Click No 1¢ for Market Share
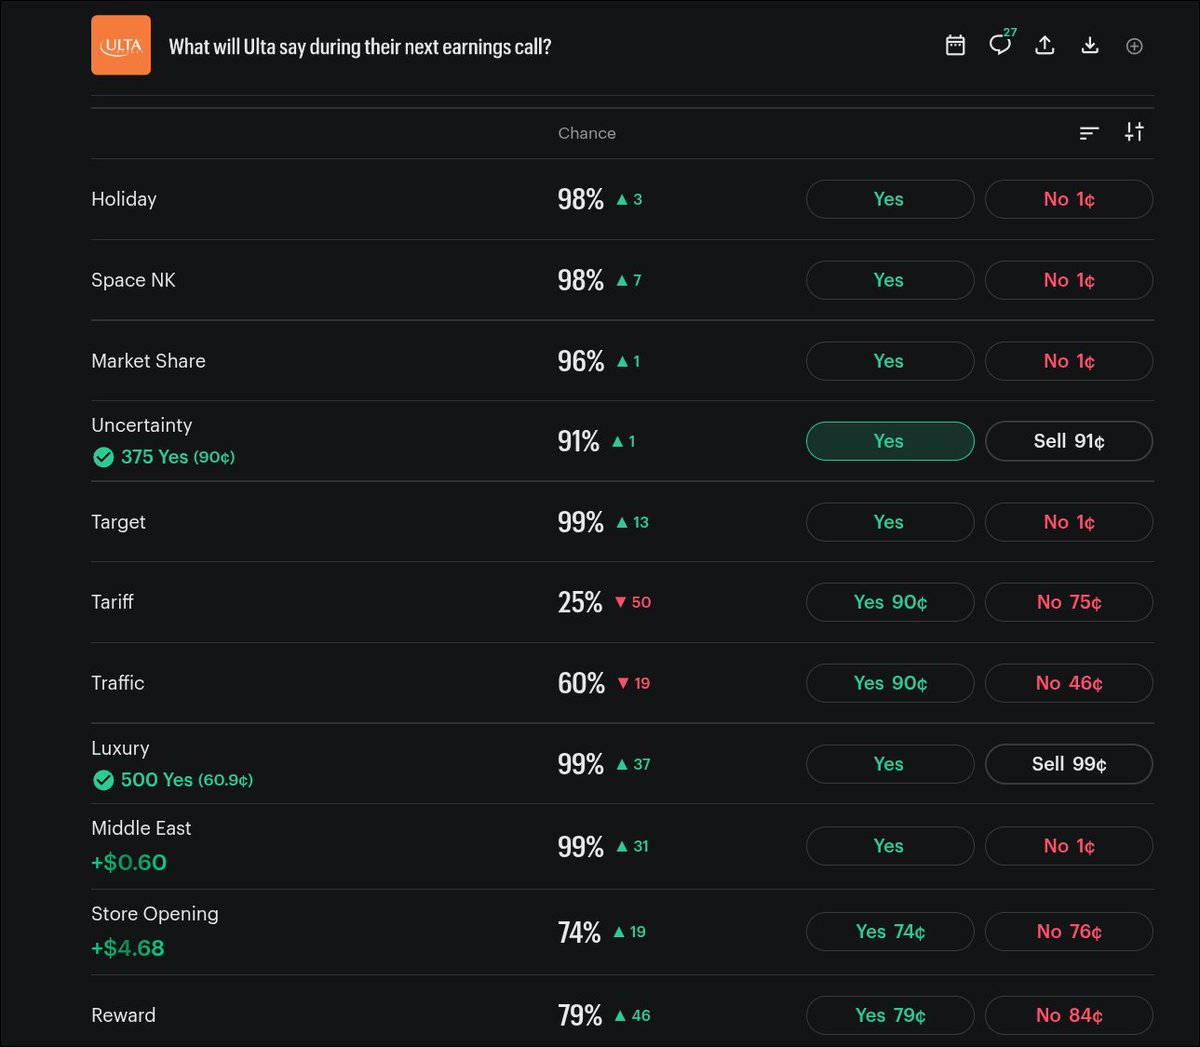 pyautogui.click(x=1069, y=361)
